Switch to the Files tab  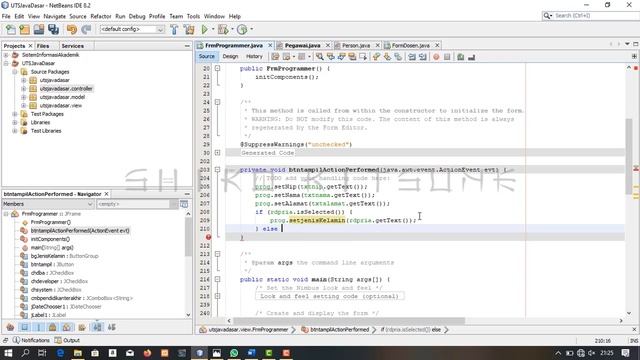pyautogui.click(x=43, y=46)
